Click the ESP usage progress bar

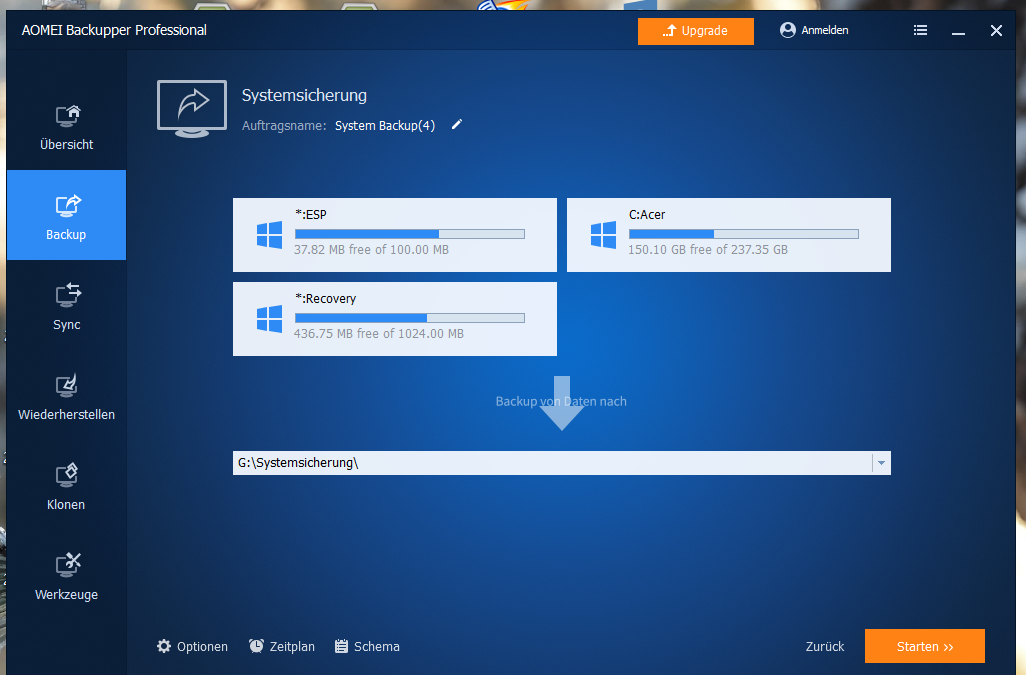(x=410, y=234)
